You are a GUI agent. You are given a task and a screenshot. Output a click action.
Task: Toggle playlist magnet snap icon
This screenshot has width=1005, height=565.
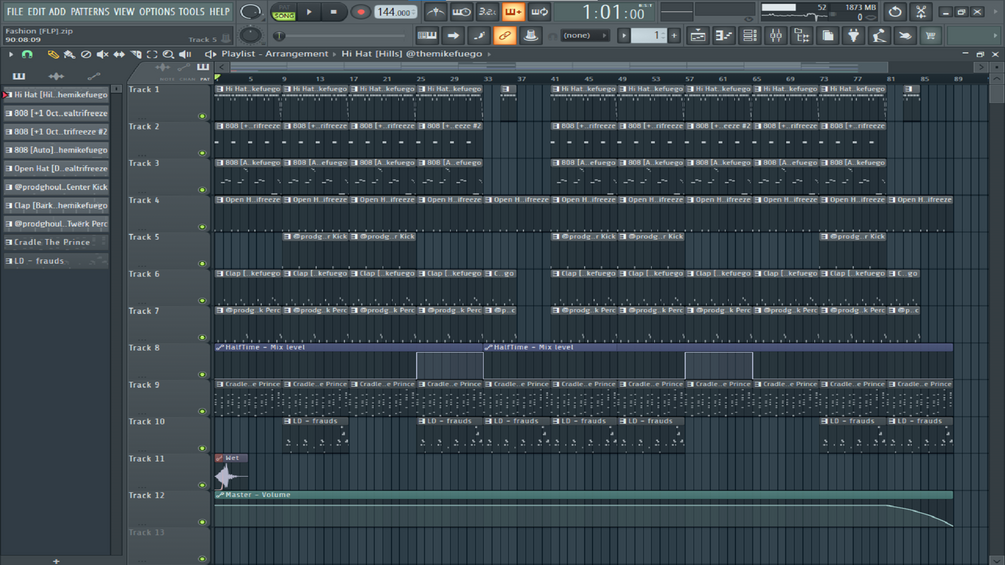click(x=27, y=54)
